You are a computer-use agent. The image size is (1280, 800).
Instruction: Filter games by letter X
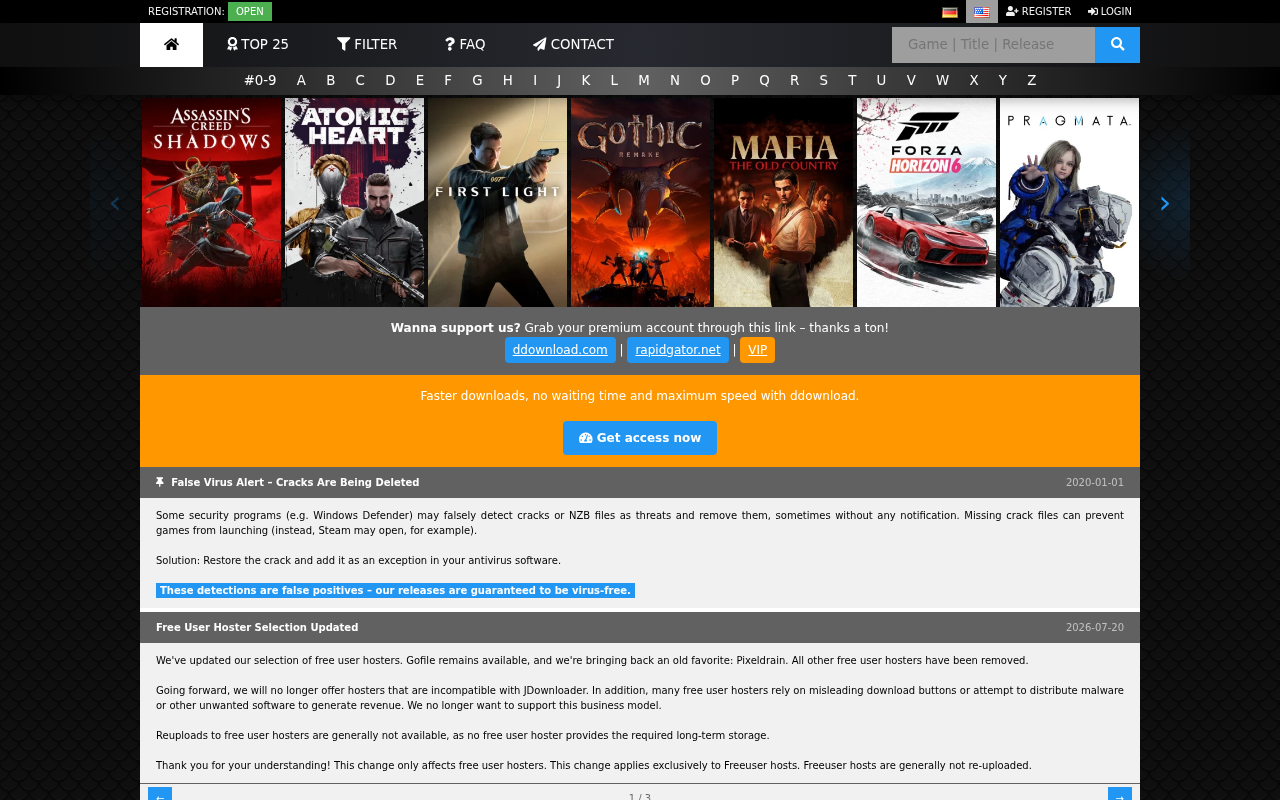pyautogui.click(x=974, y=81)
